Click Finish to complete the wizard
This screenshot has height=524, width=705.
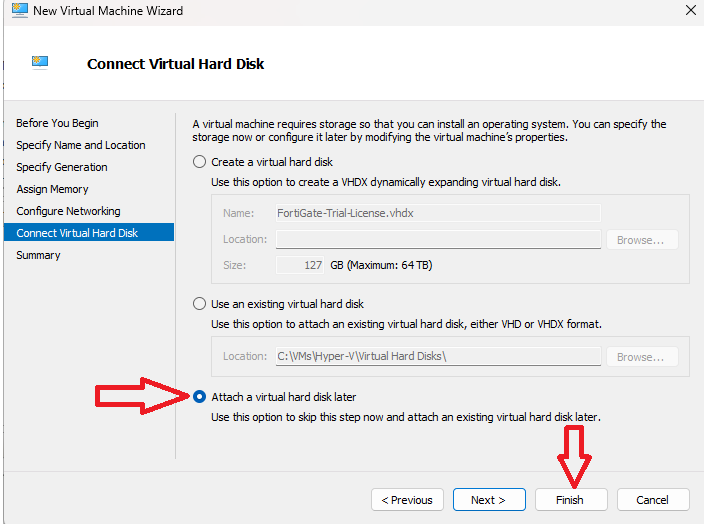(569, 500)
